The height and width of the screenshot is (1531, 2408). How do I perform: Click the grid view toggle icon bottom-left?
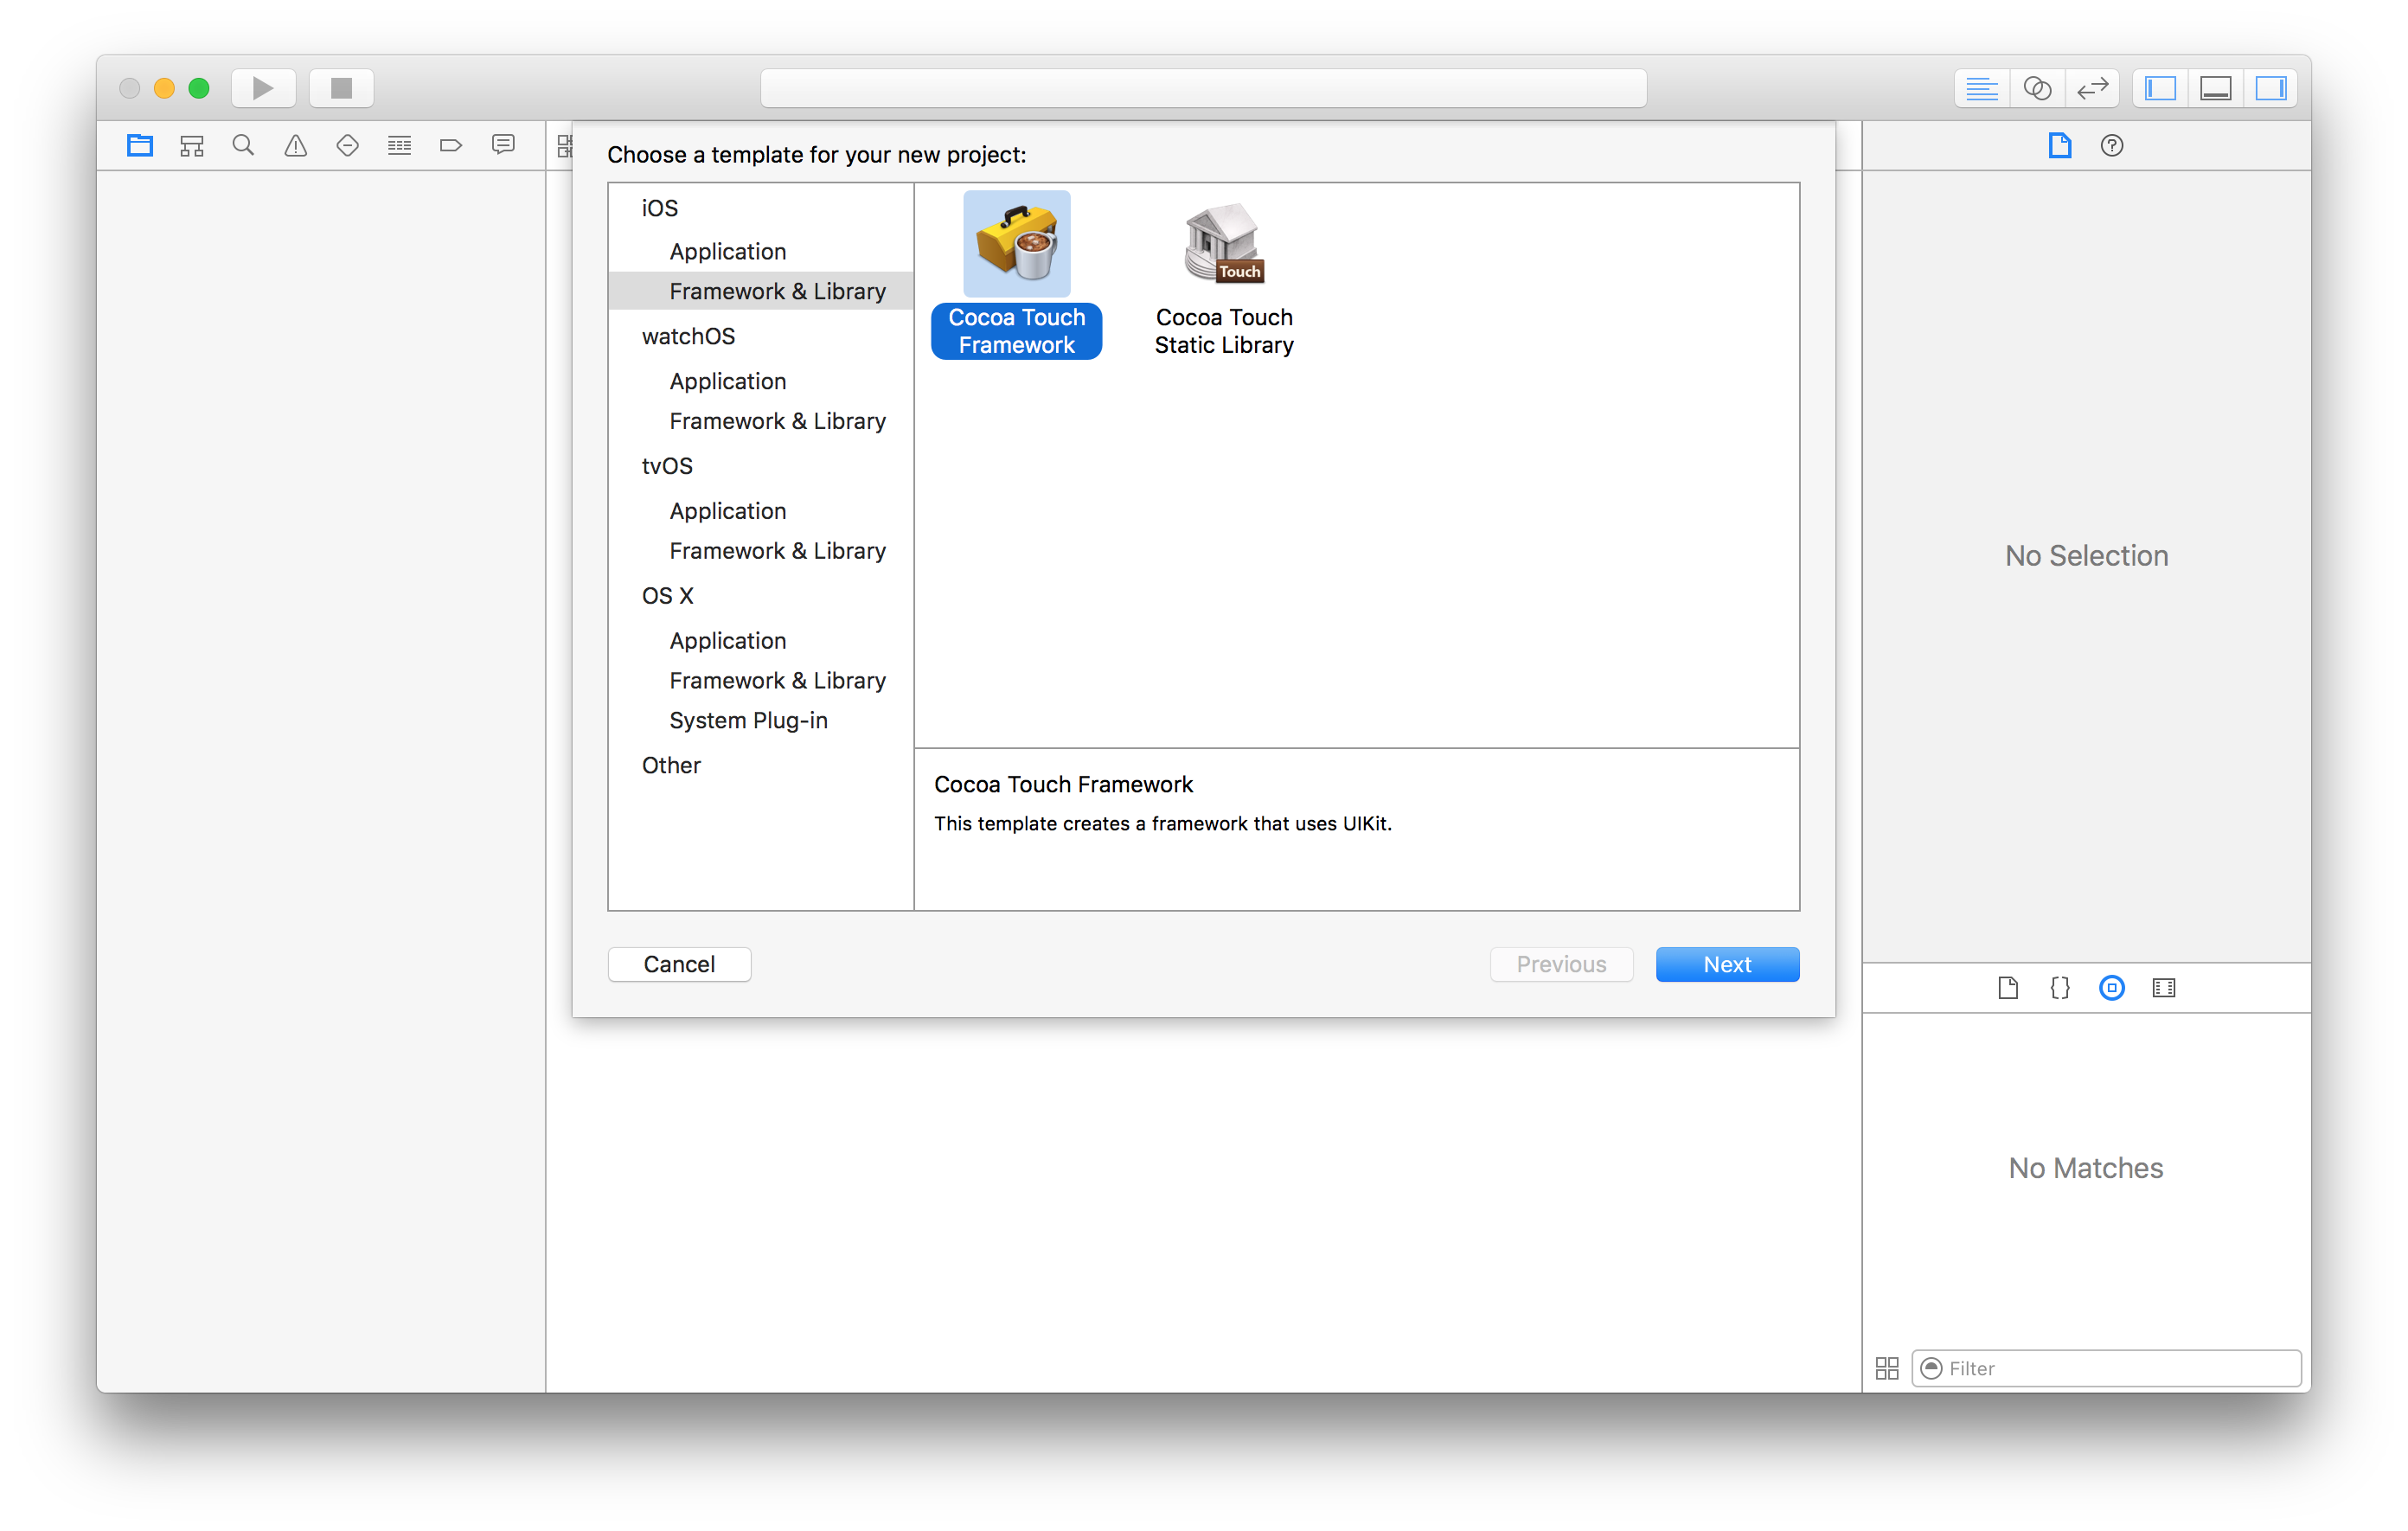[x=1888, y=1368]
